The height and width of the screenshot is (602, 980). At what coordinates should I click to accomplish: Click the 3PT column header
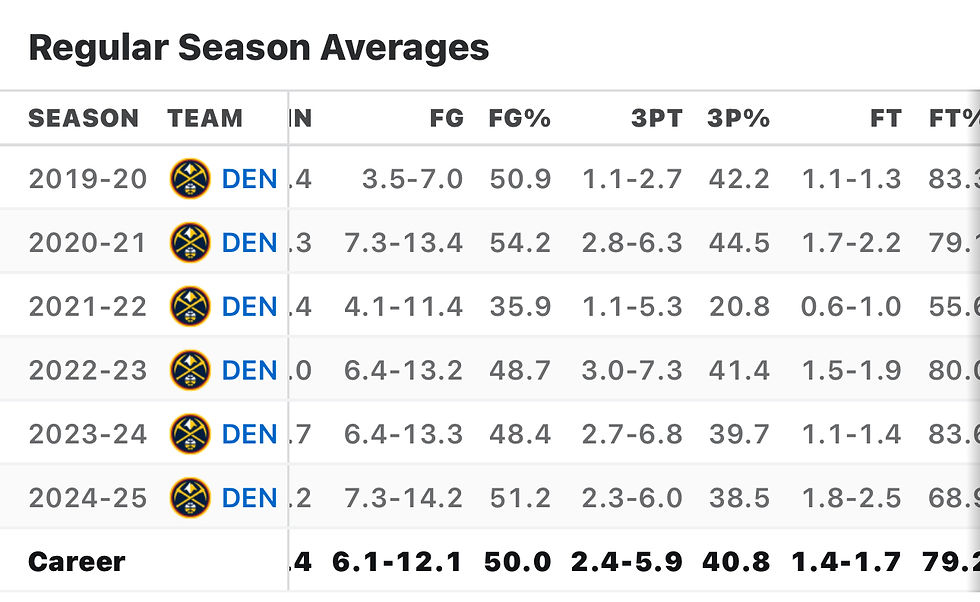656,118
